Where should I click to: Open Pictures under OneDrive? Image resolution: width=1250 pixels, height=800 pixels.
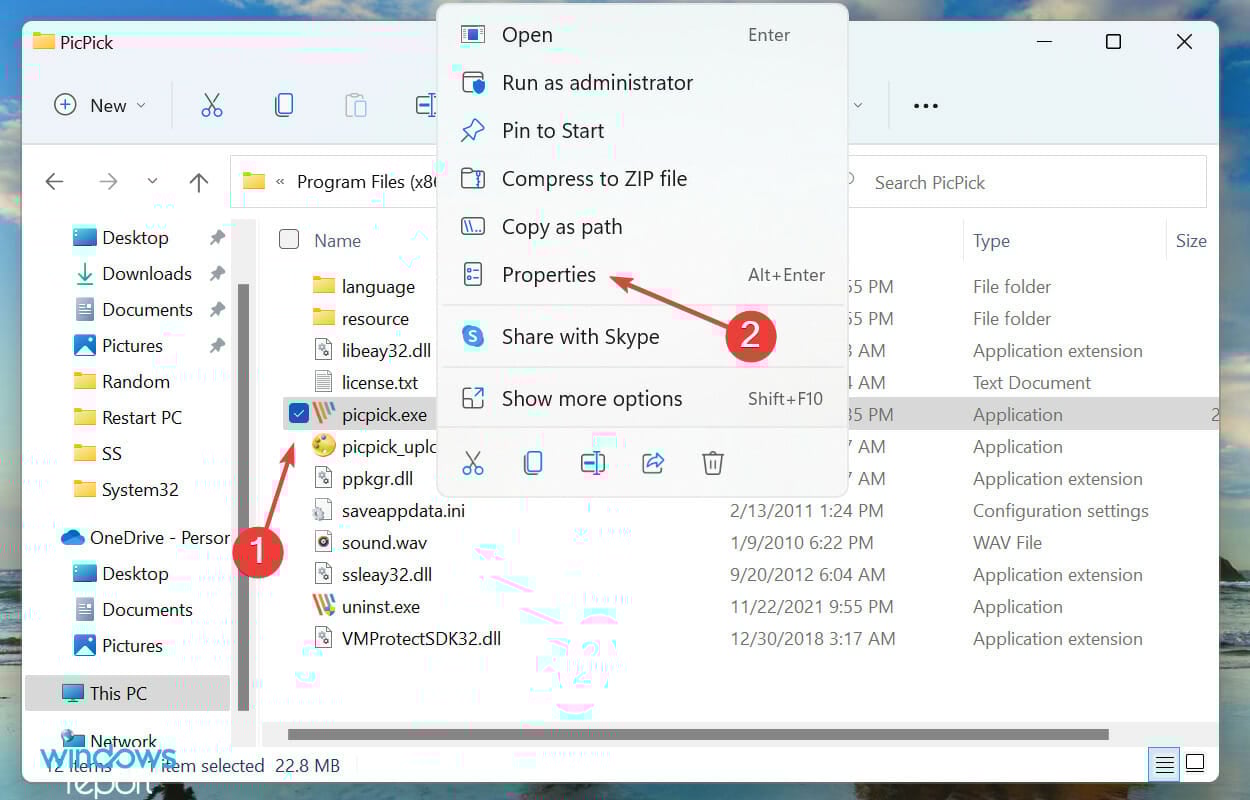click(132, 645)
